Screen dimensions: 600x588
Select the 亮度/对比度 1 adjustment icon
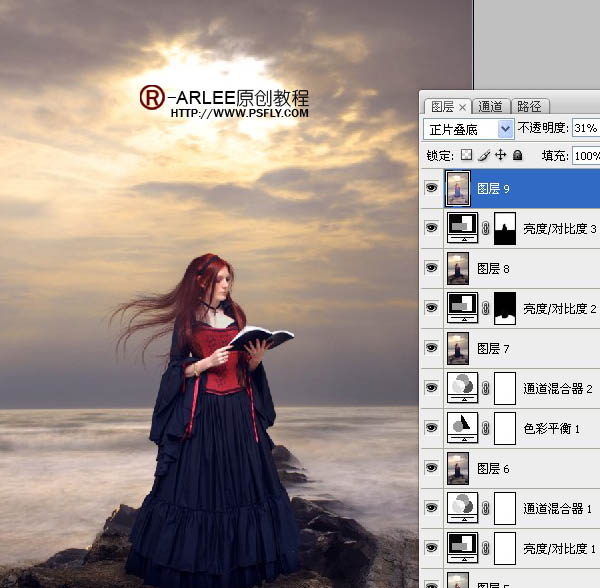(461, 548)
